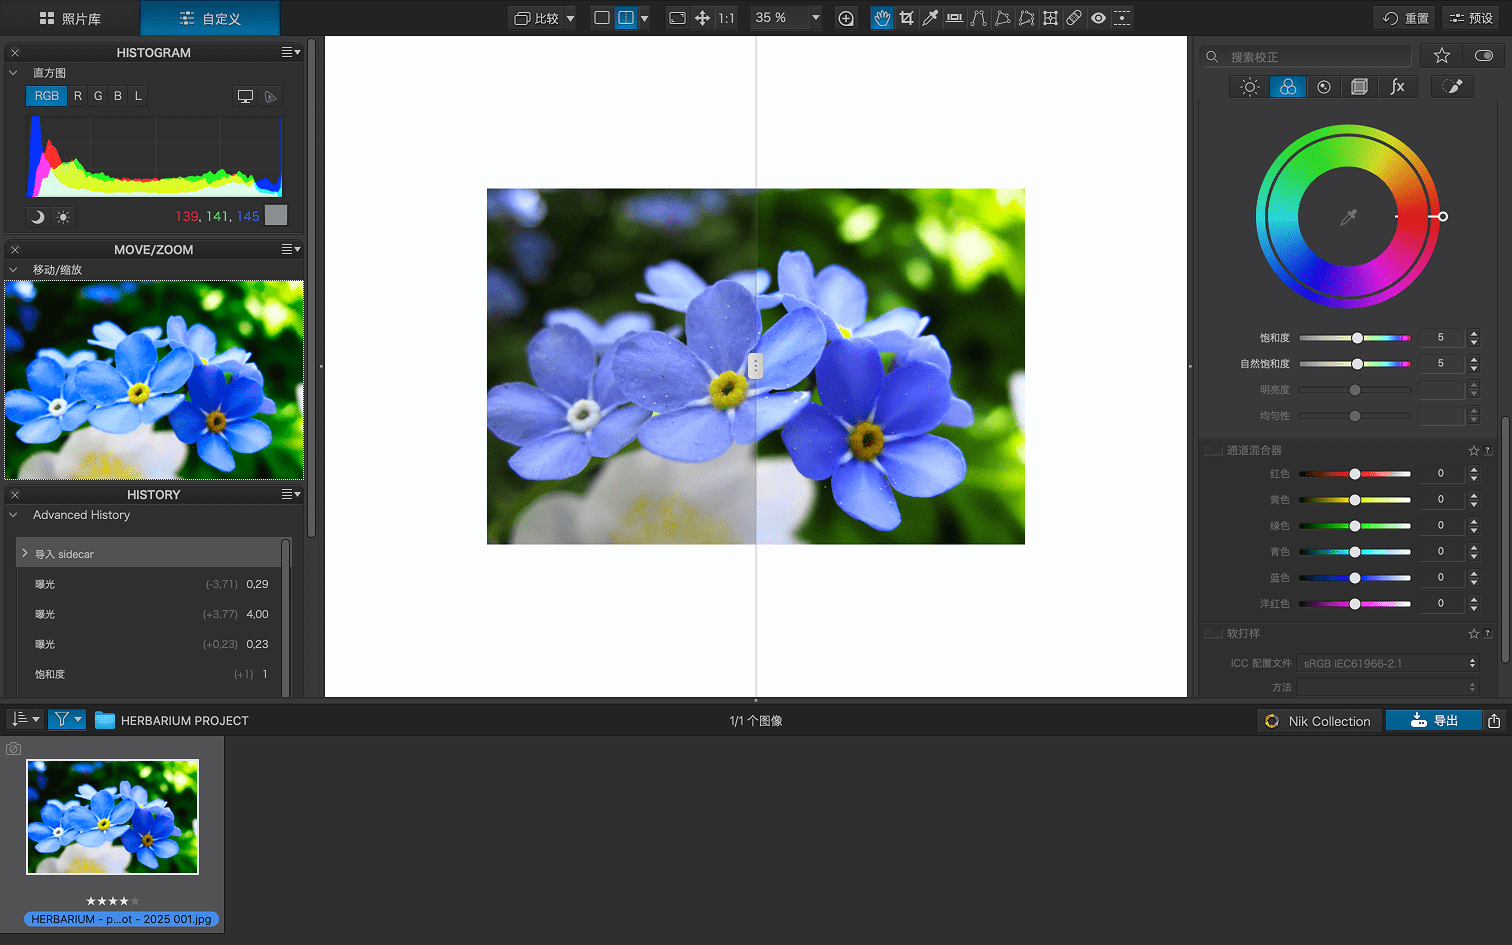The width and height of the screenshot is (1512, 945).
Task: Open the ICC 配置文件 sRGB dropdown
Action: click(1388, 663)
